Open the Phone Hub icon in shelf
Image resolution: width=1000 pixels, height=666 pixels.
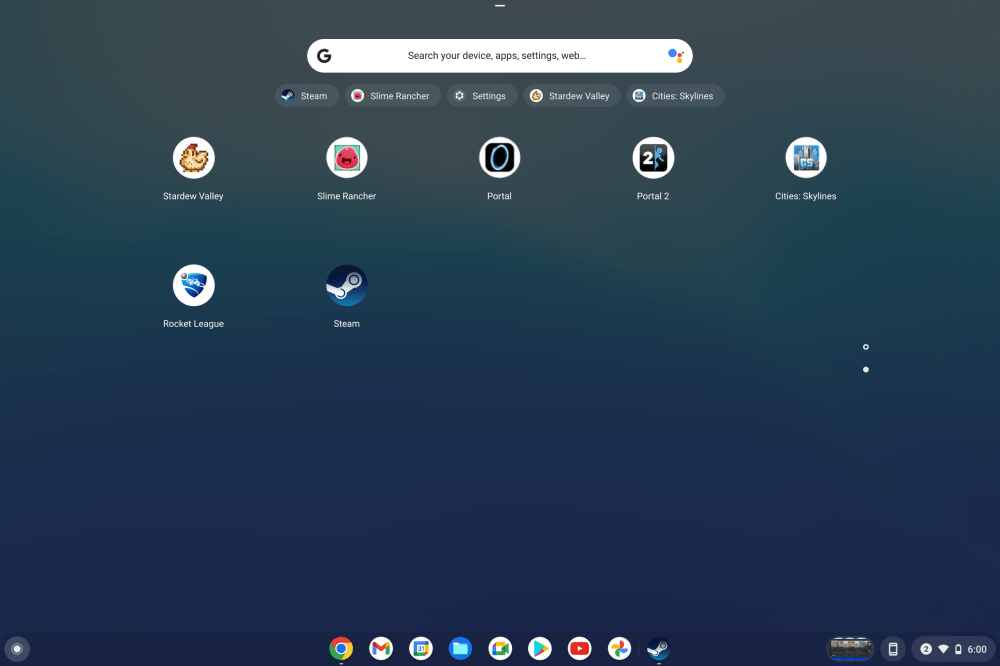coord(893,649)
